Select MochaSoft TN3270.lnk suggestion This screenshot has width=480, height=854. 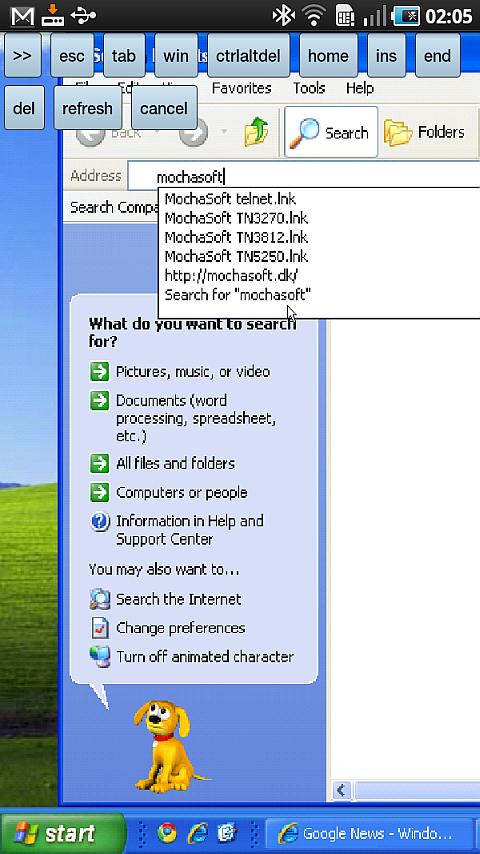236,218
